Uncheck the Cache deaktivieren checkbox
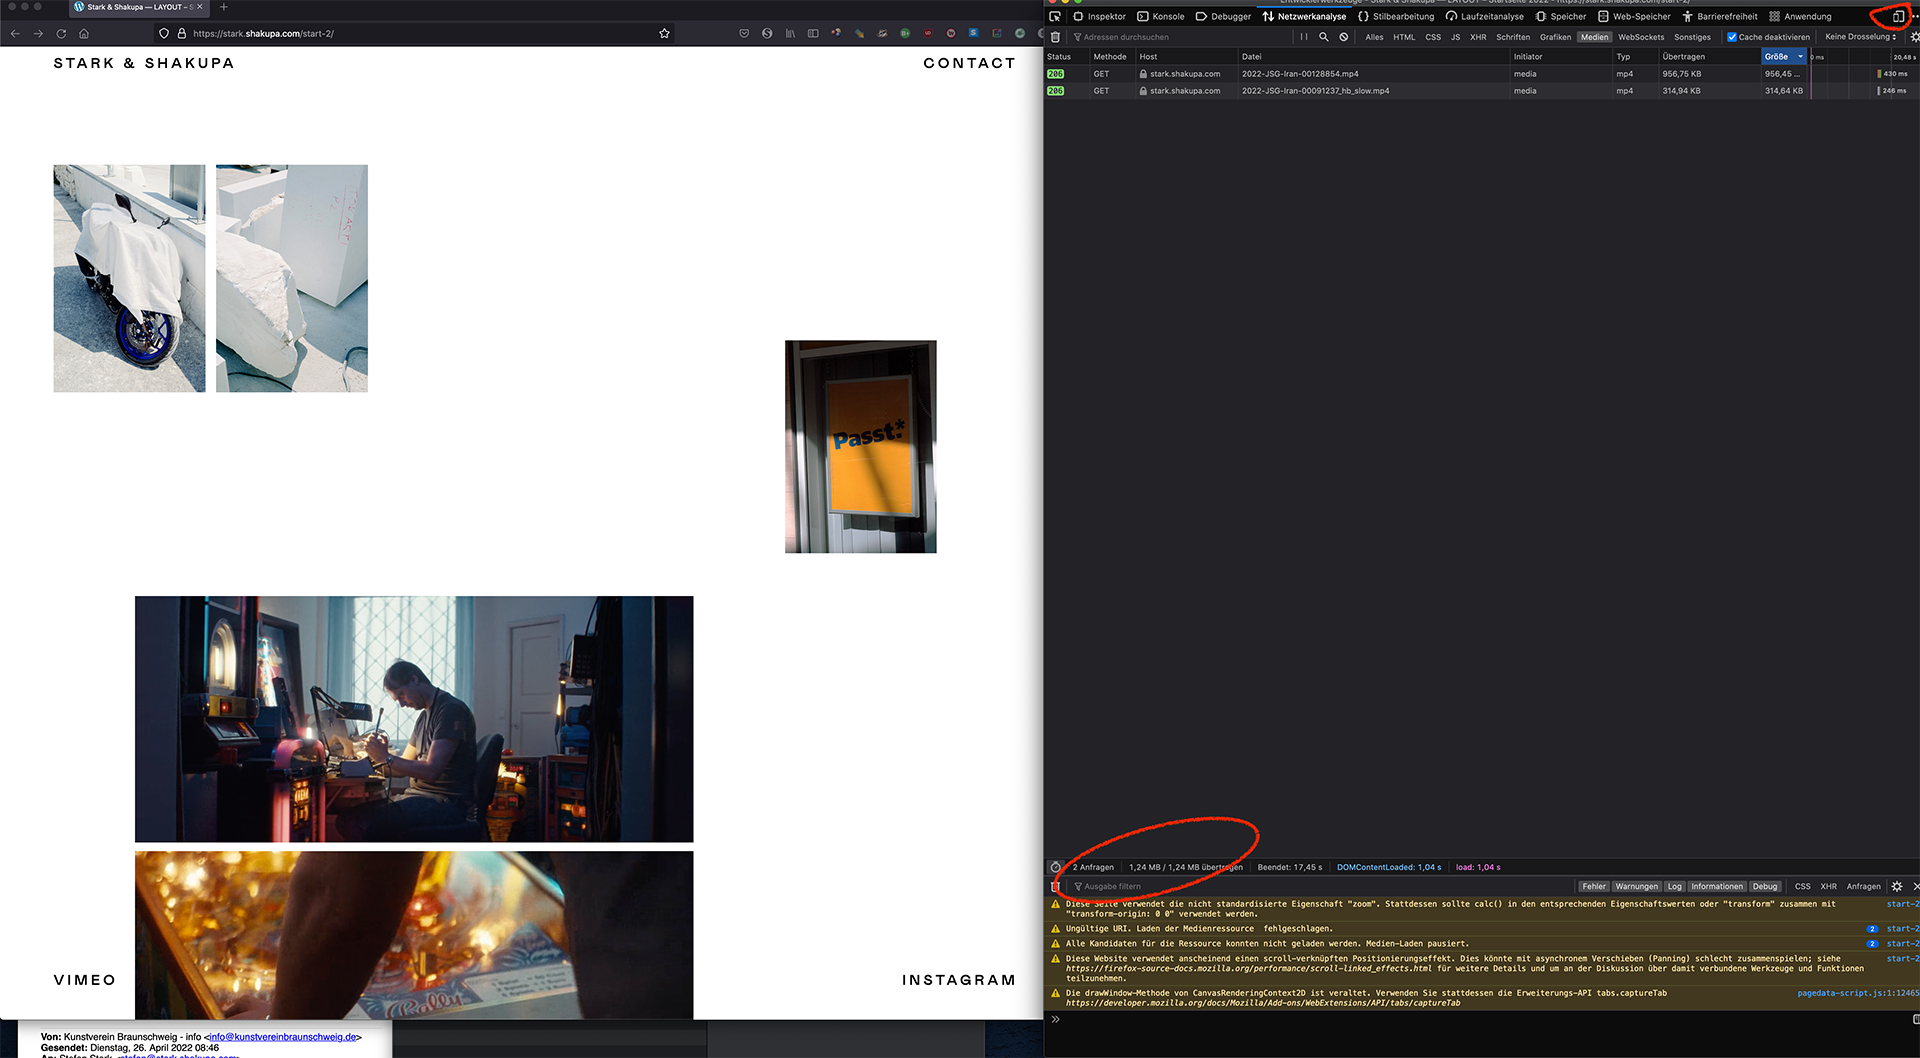 (x=1732, y=37)
